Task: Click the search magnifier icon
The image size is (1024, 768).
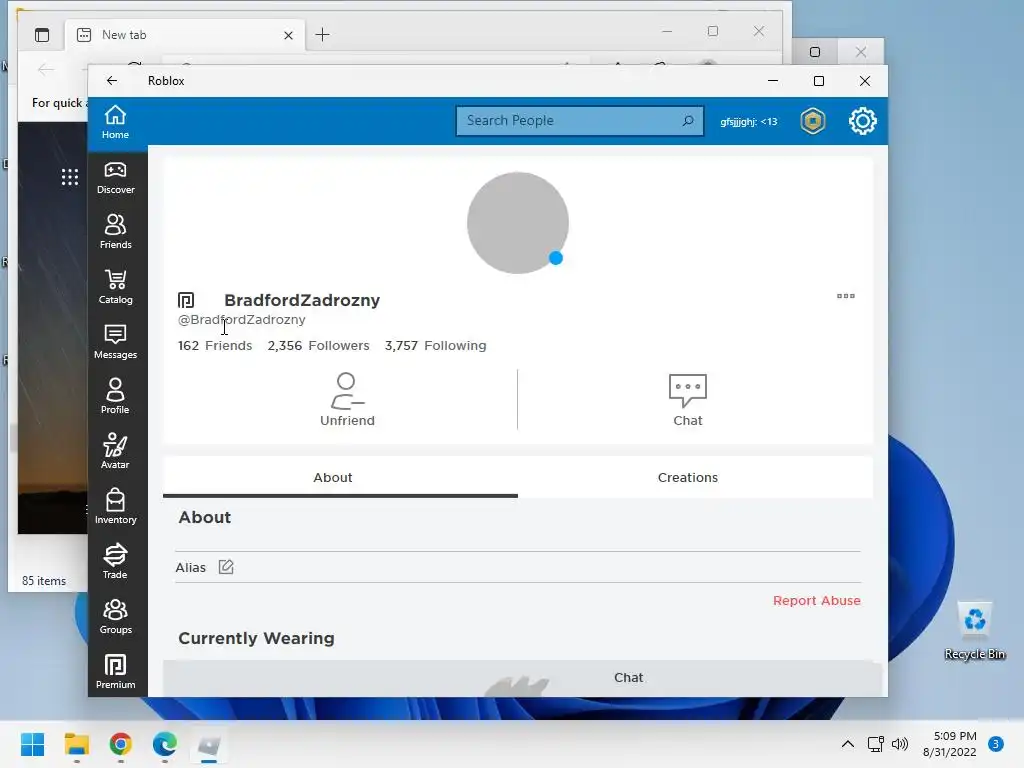Action: click(x=688, y=121)
